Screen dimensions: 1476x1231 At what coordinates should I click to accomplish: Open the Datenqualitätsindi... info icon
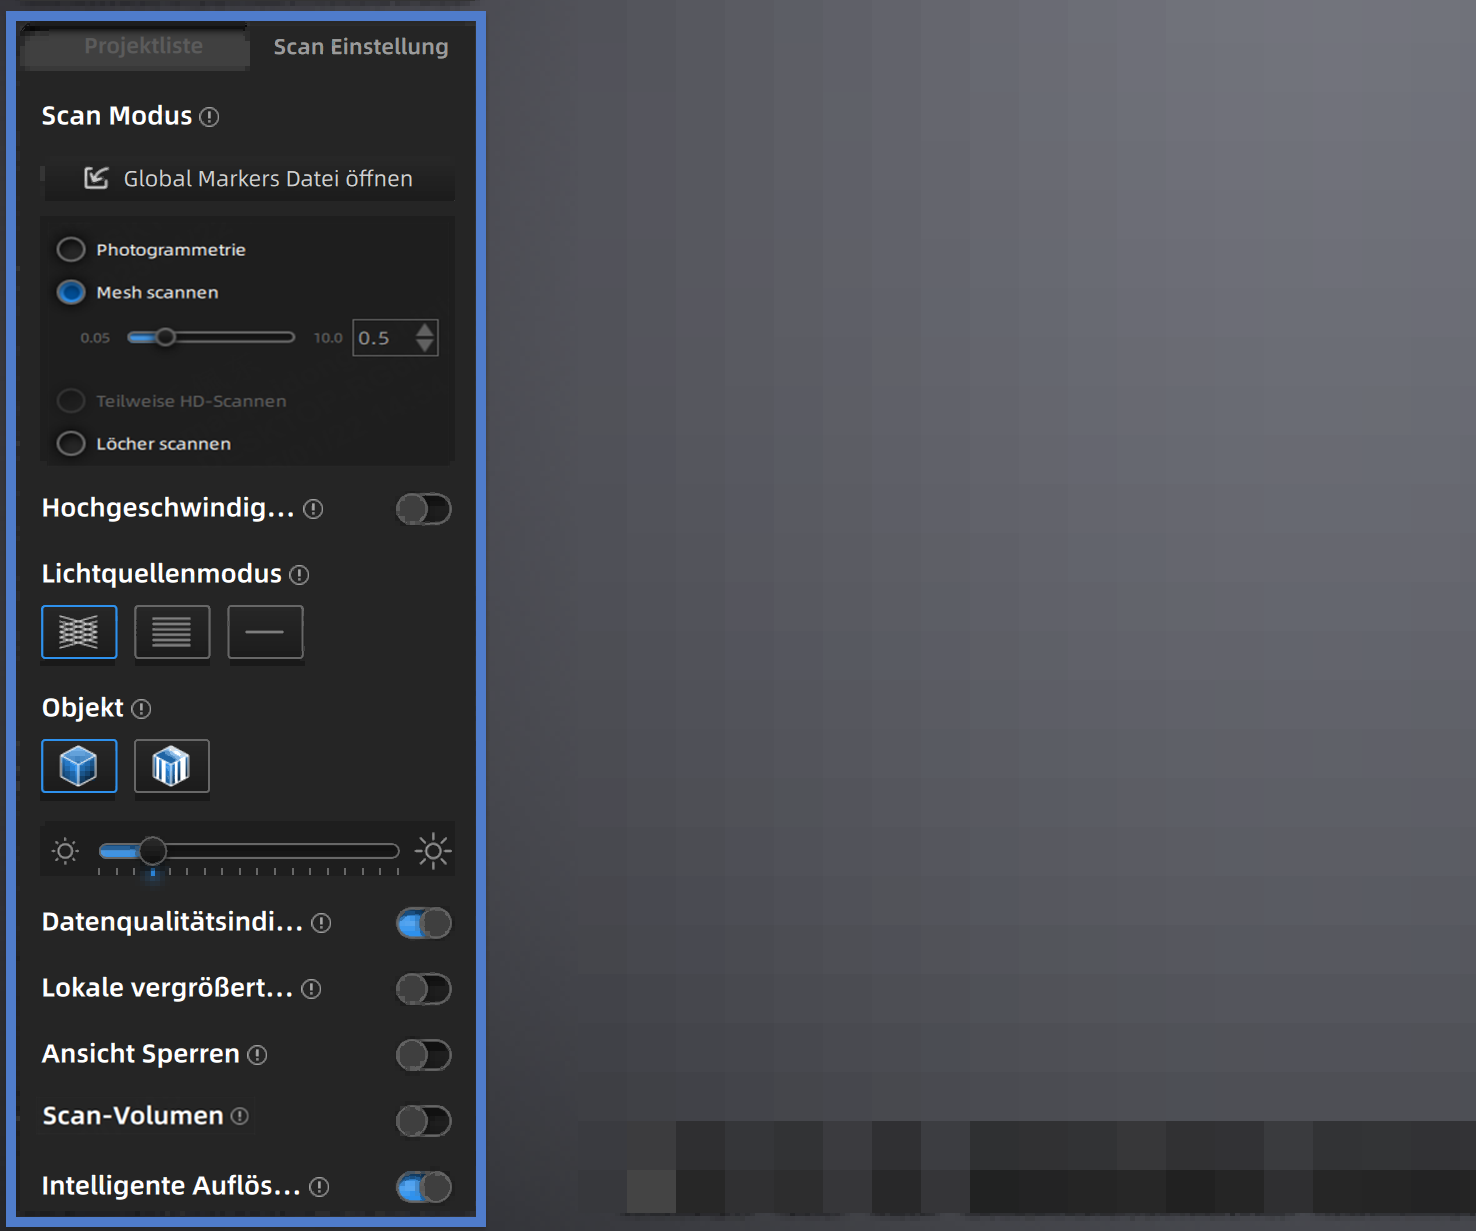[321, 923]
